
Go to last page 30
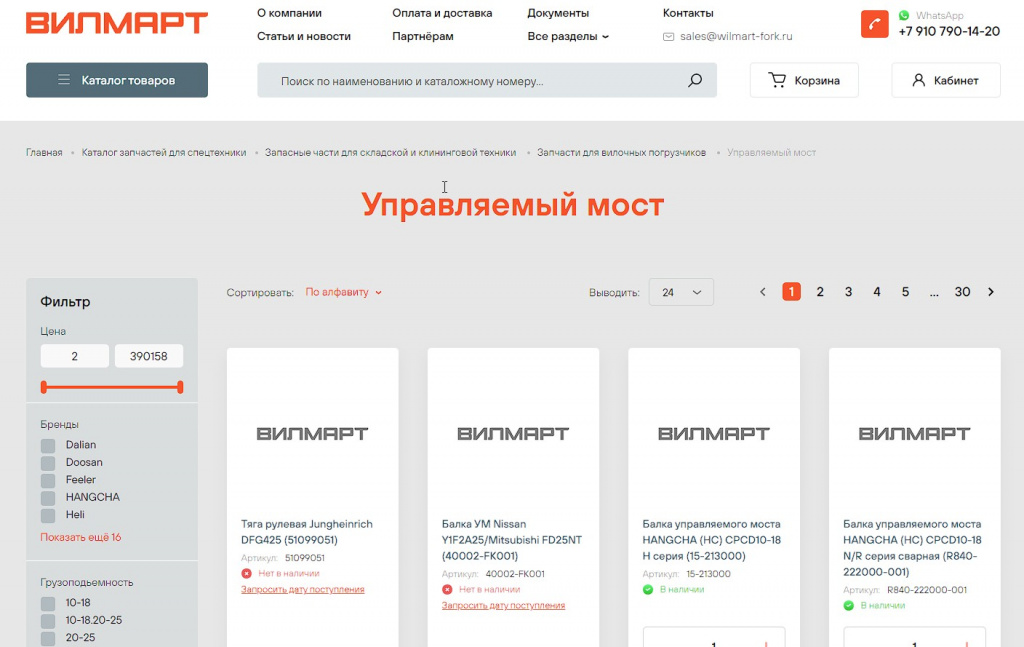pyautogui.click(x=962, y=292)
